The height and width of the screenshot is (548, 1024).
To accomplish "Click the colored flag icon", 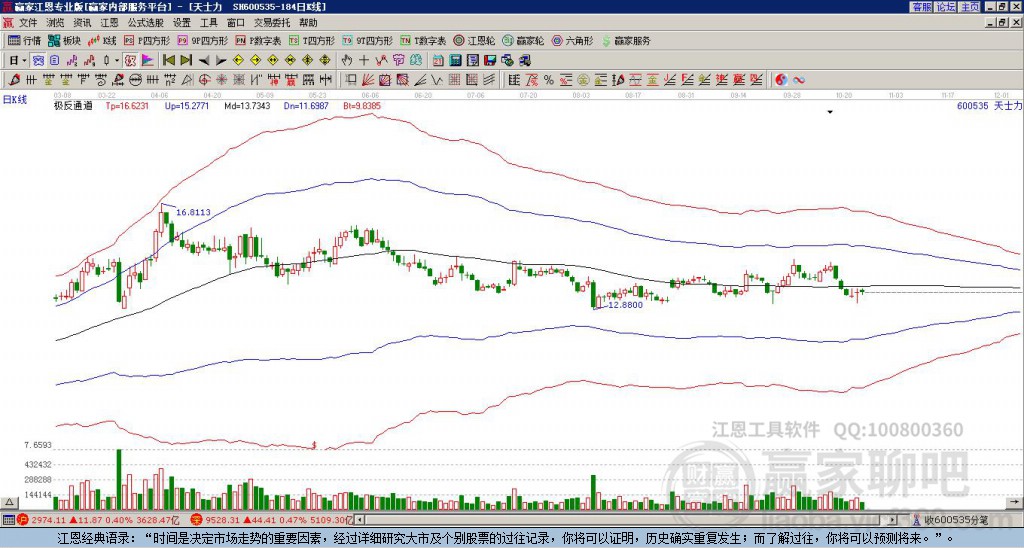I will 148,61.
